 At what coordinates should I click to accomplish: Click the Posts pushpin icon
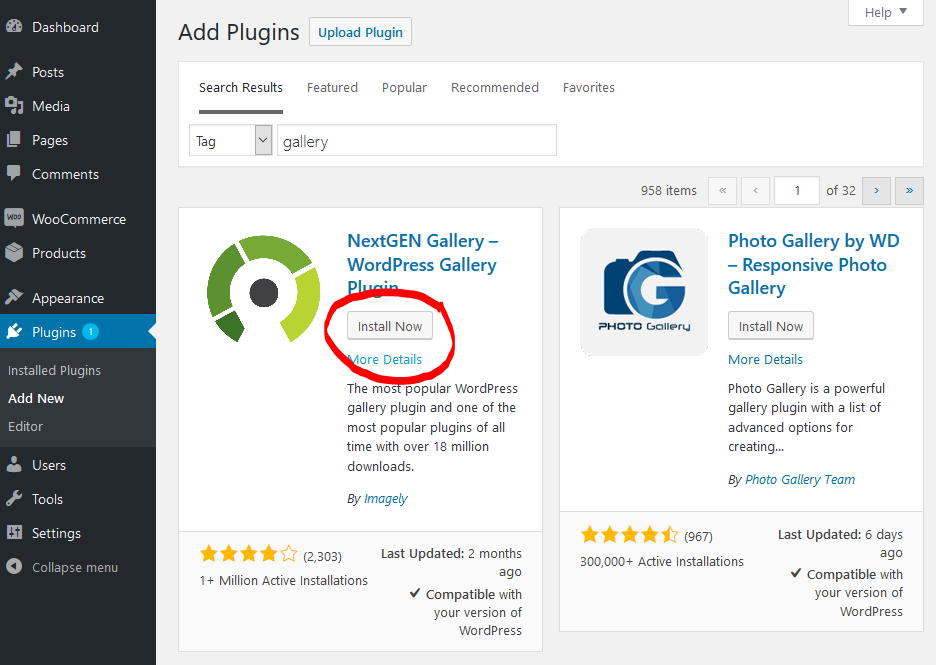tap(14, 72)
